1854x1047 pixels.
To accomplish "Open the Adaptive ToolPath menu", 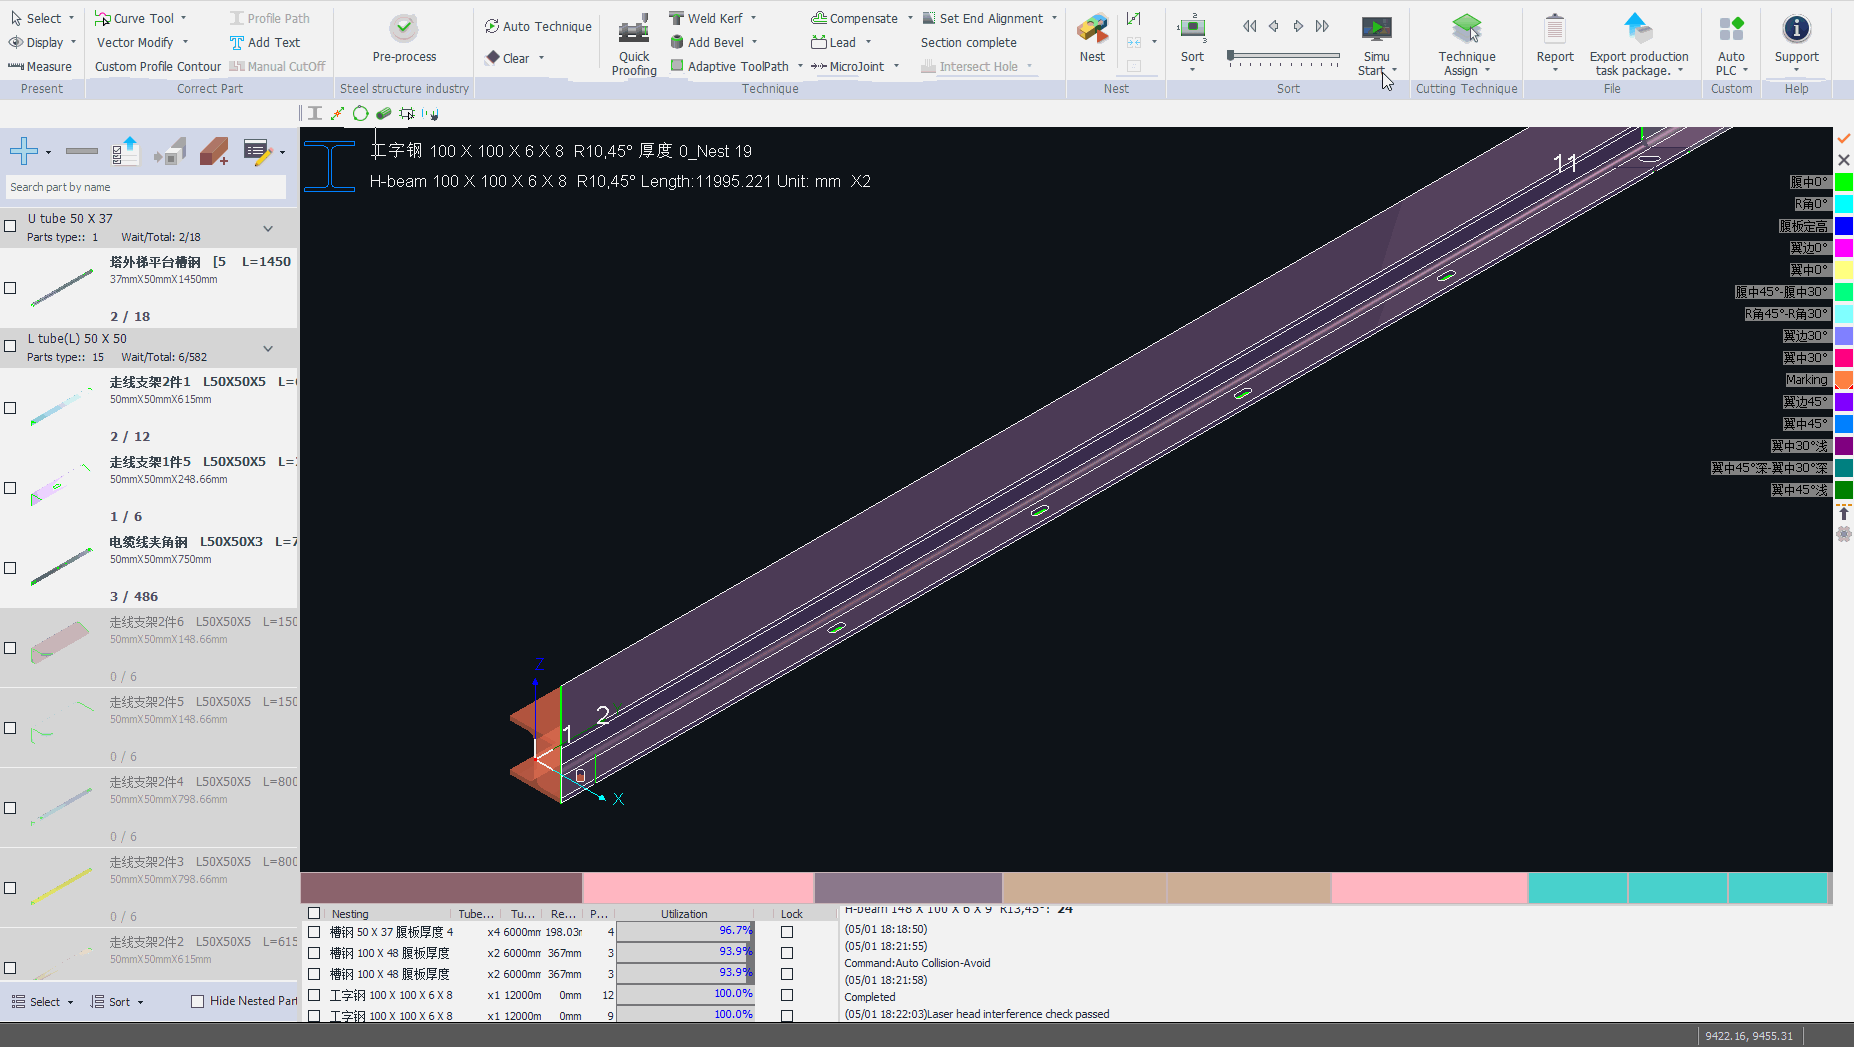I will click(736, 66).
